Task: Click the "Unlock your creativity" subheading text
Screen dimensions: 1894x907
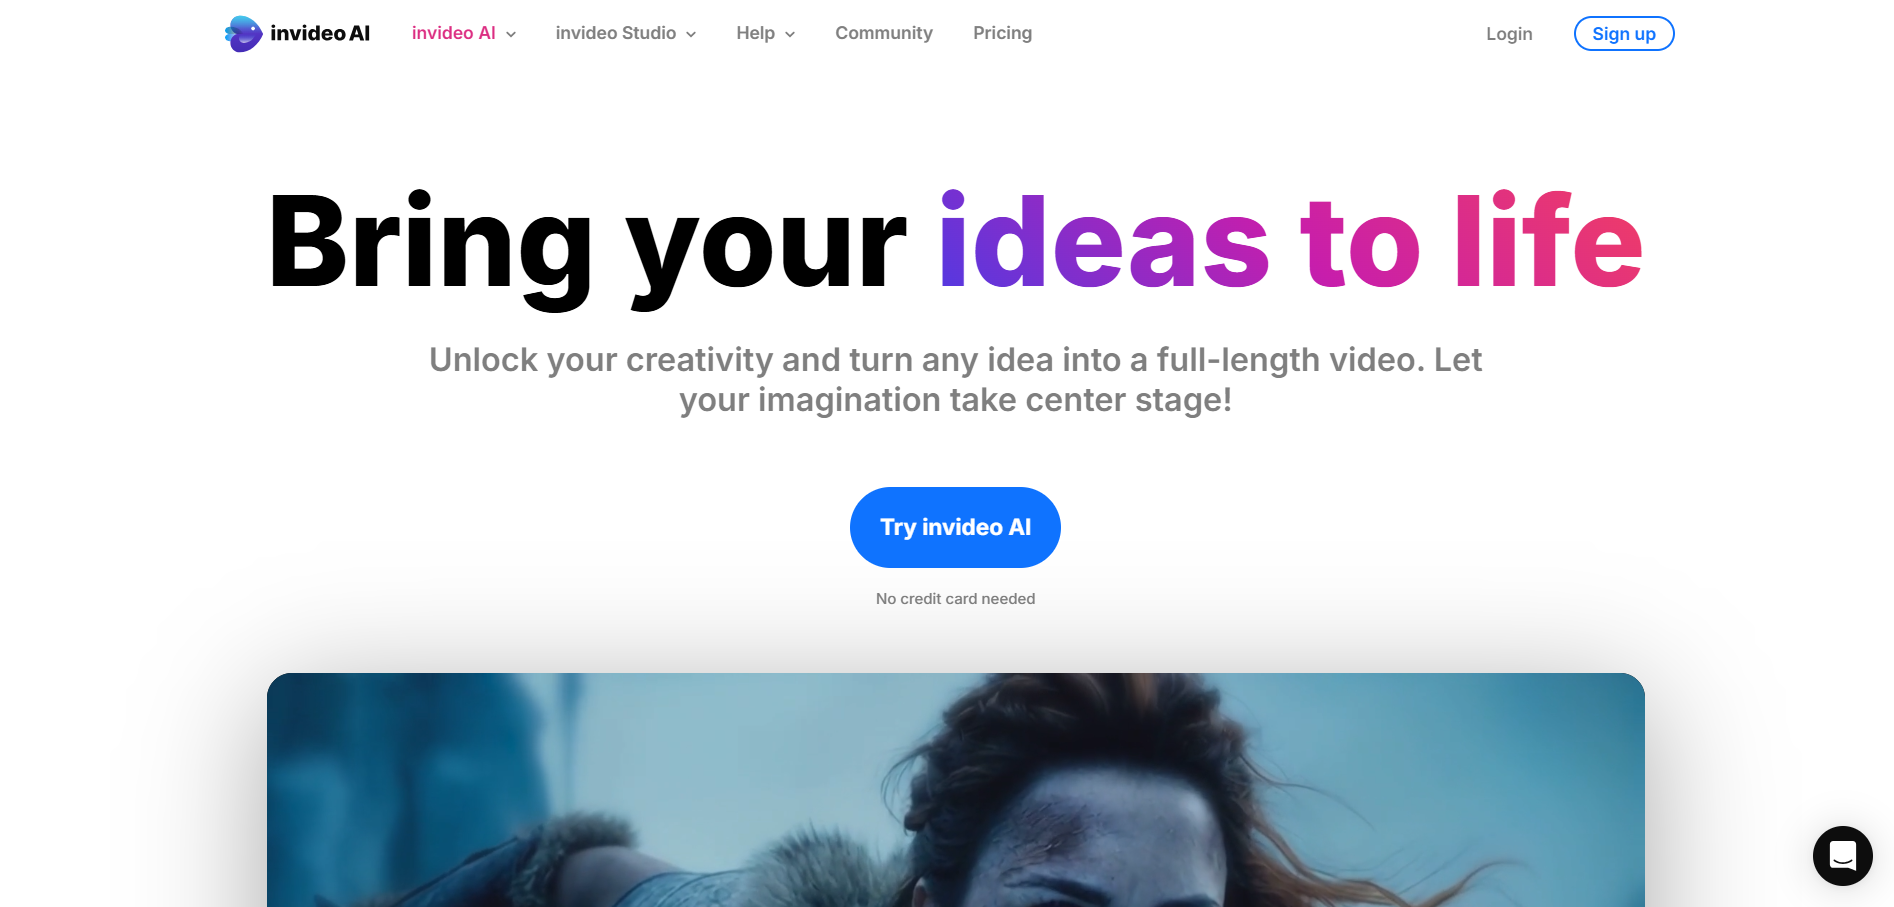Action: (955, 380)
